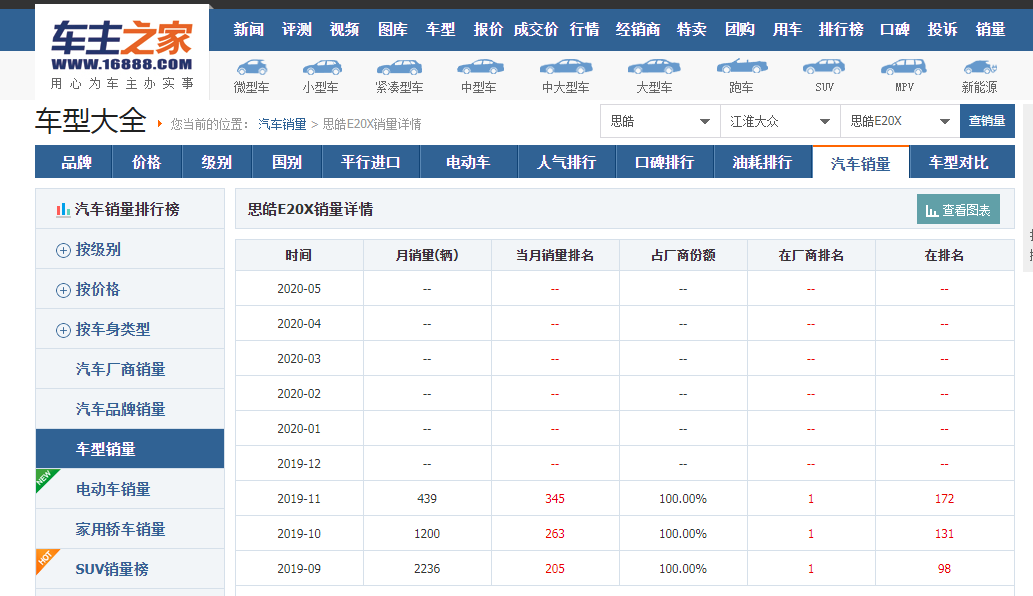The image size is (1033, 596).
Task: Click the 占厂商份额 column header
Action: 683,255
